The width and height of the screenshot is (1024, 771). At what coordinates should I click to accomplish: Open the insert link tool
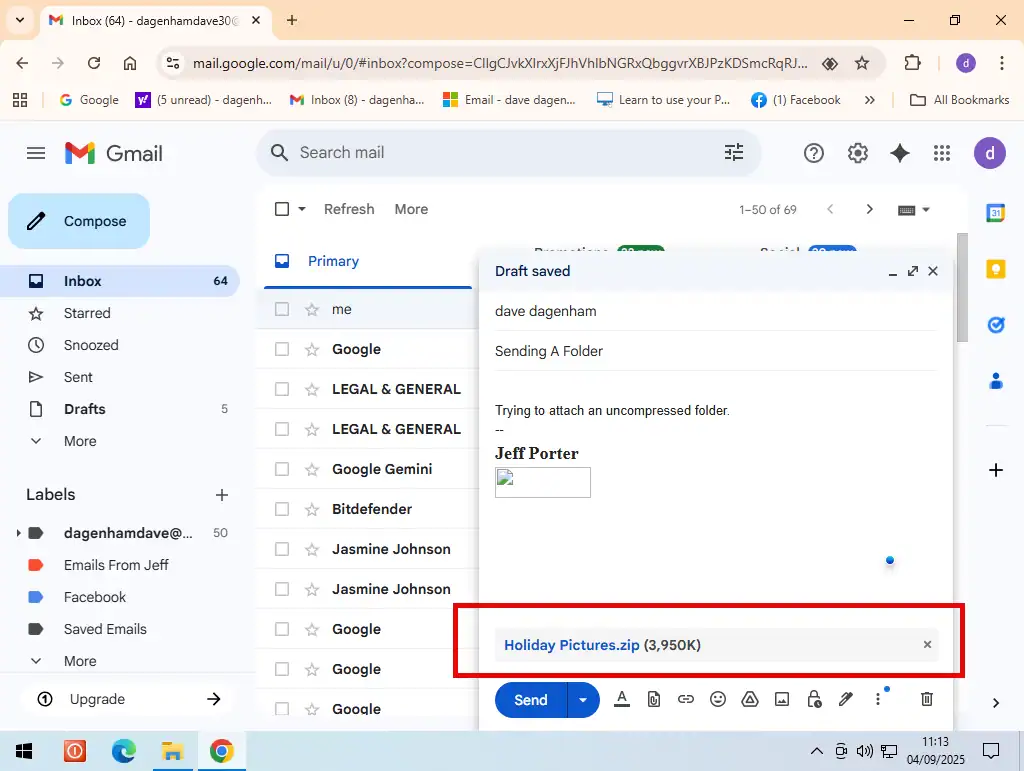pyautogui.click(x=685, y=700)
